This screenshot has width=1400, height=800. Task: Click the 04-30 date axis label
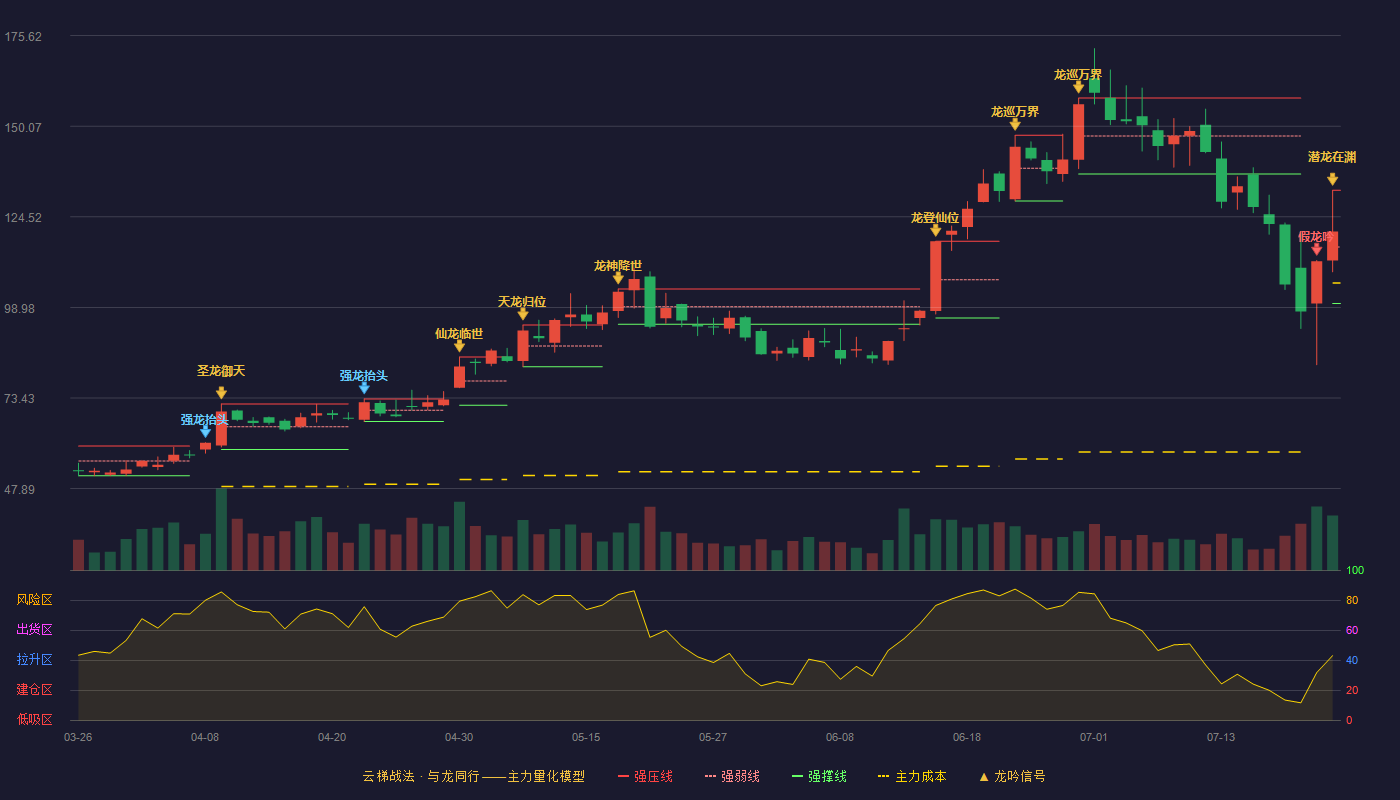pyautogui.click(x=459, y=737)
